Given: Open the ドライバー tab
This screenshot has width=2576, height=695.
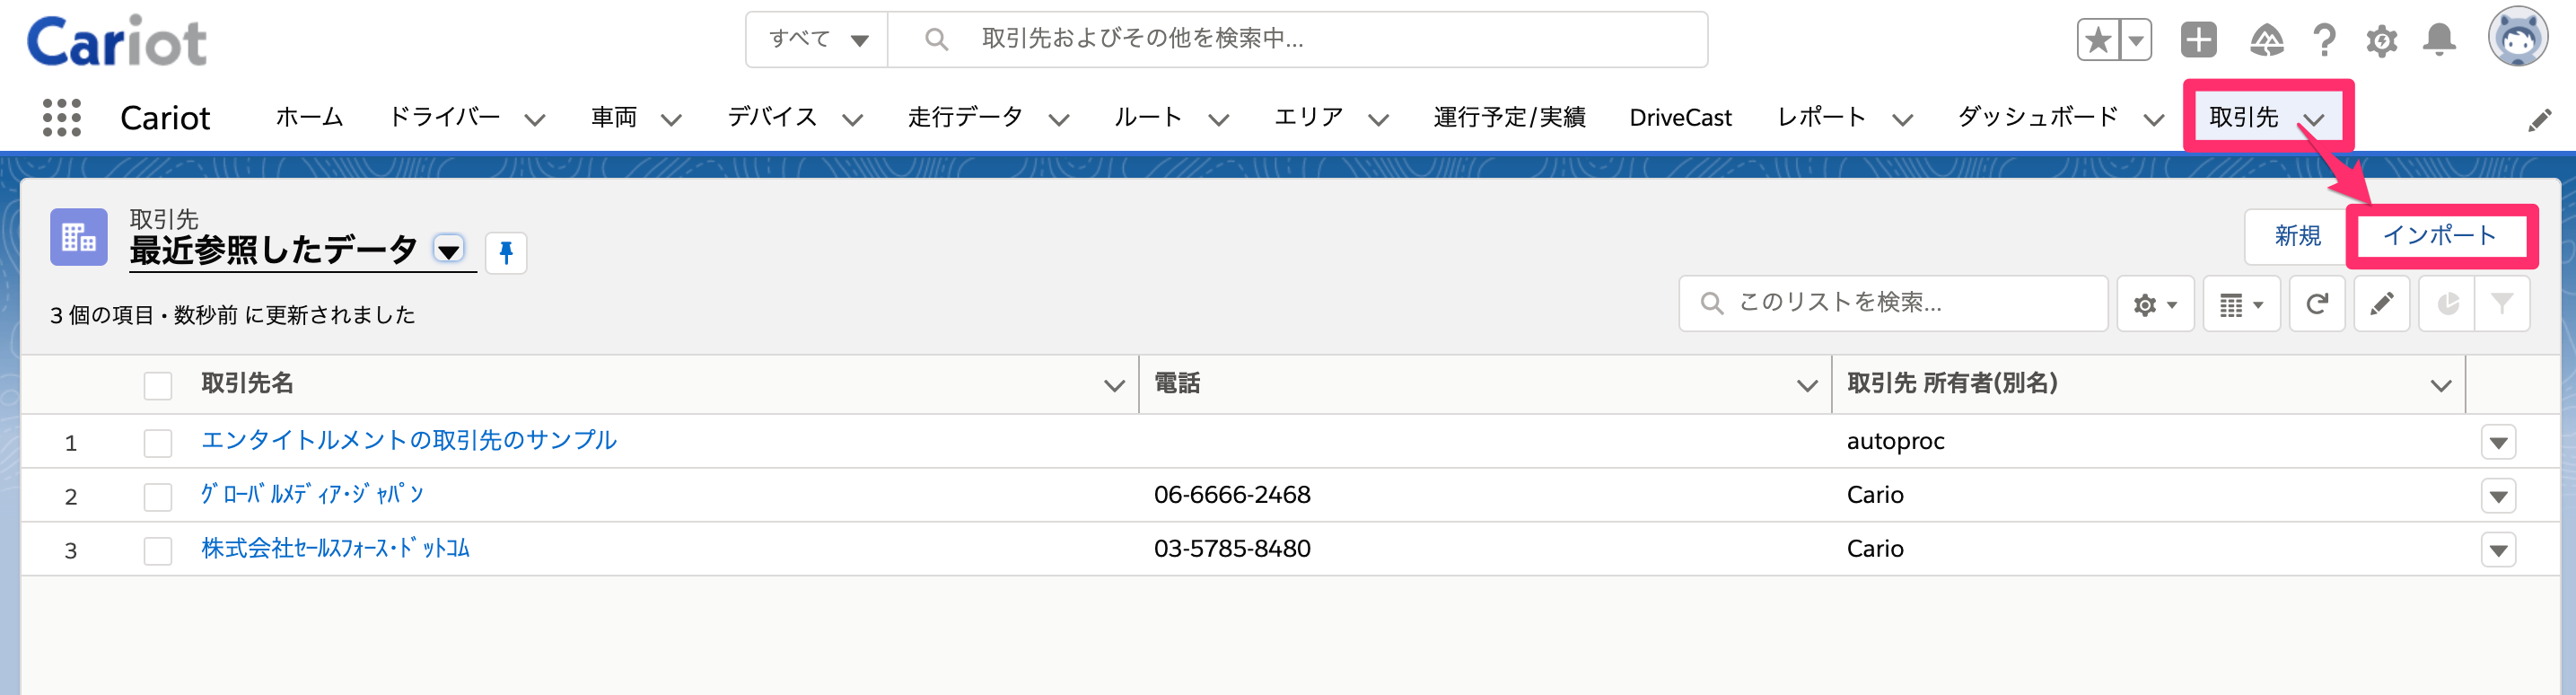Looking at the screenshot, I should pyautogui.click(x=444, y=118).
